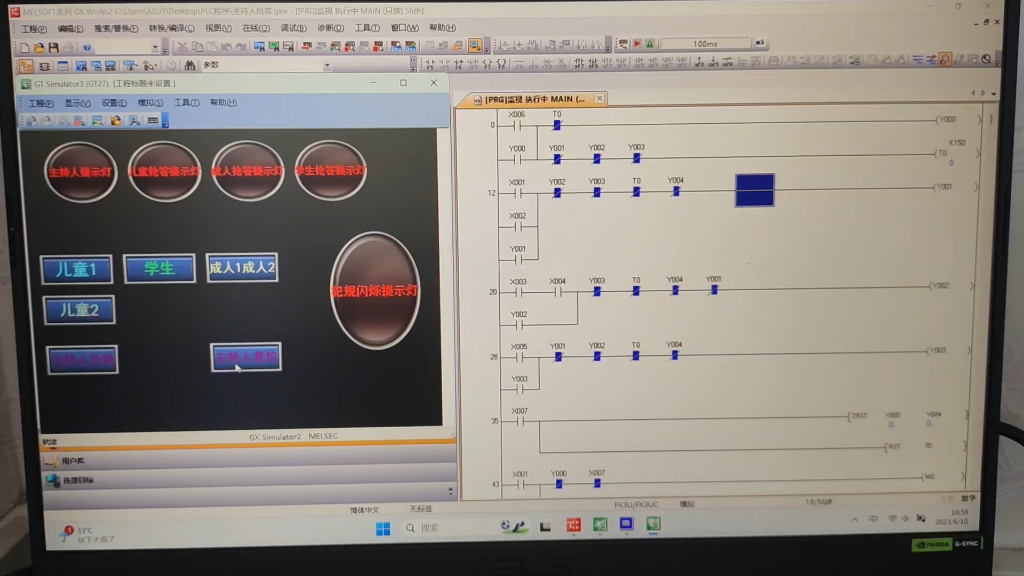Show hidden system tray icons chevron

click(x=854, y=520)
